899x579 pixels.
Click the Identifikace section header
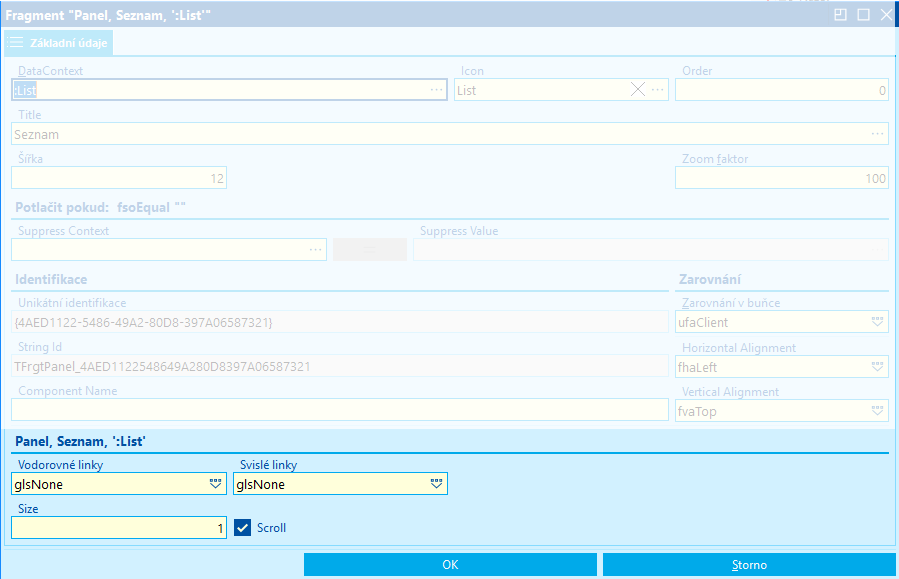point(51,279)
